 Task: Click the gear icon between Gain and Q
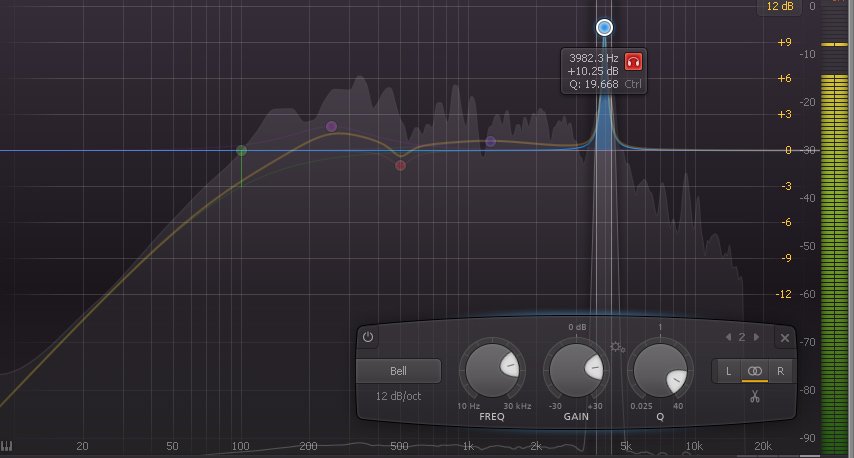click(617, 347)
